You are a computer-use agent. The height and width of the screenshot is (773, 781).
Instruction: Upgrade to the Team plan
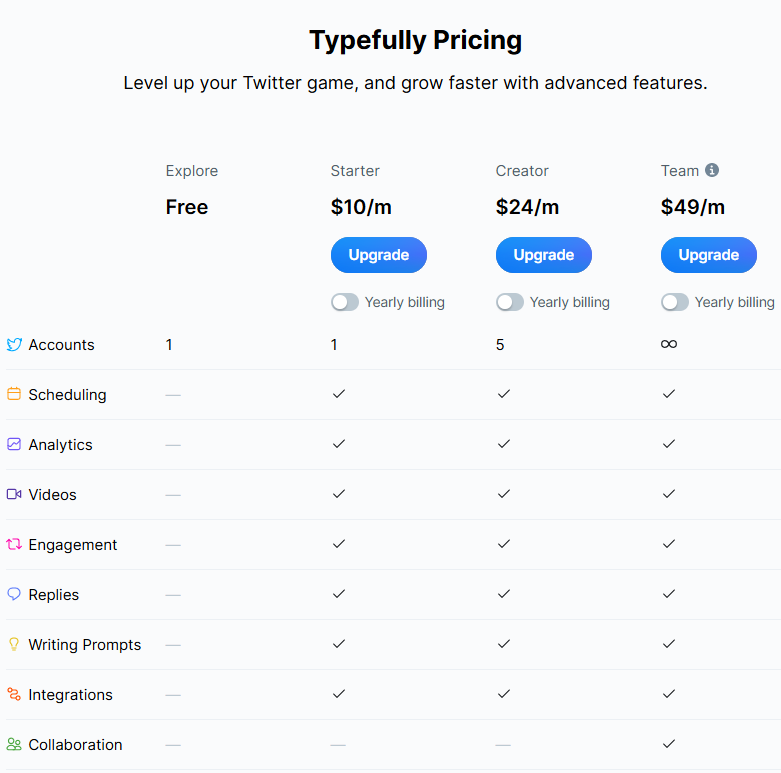(709, 255)
